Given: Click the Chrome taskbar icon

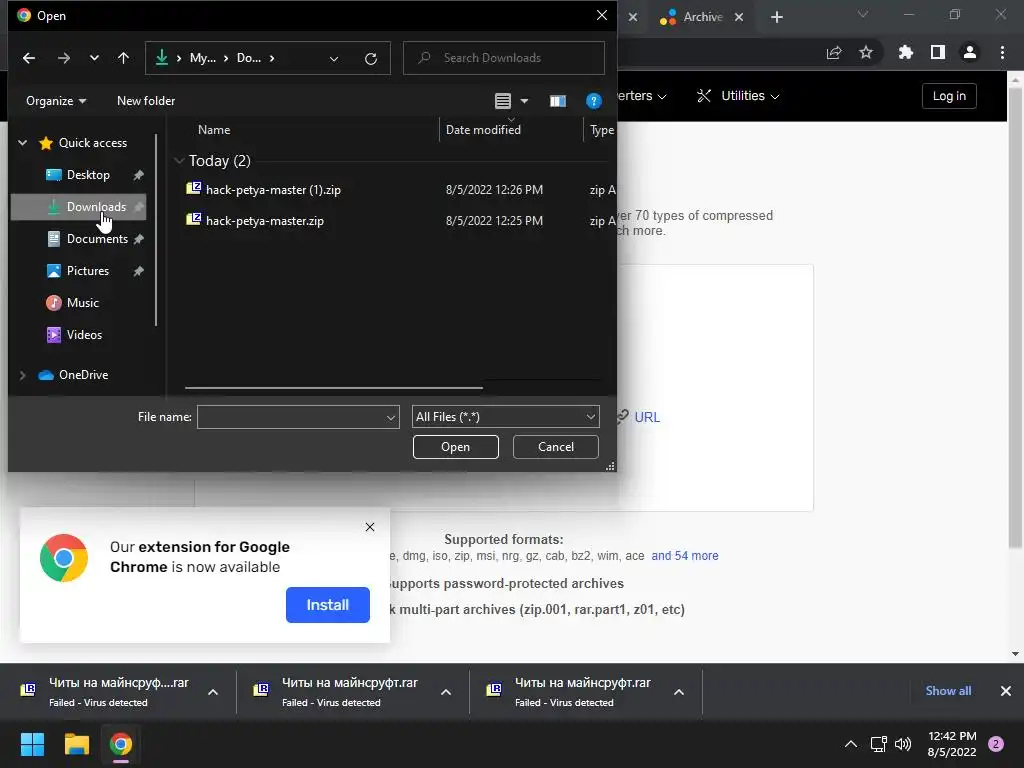Looking at the screenshot, I should coord(121,744).
